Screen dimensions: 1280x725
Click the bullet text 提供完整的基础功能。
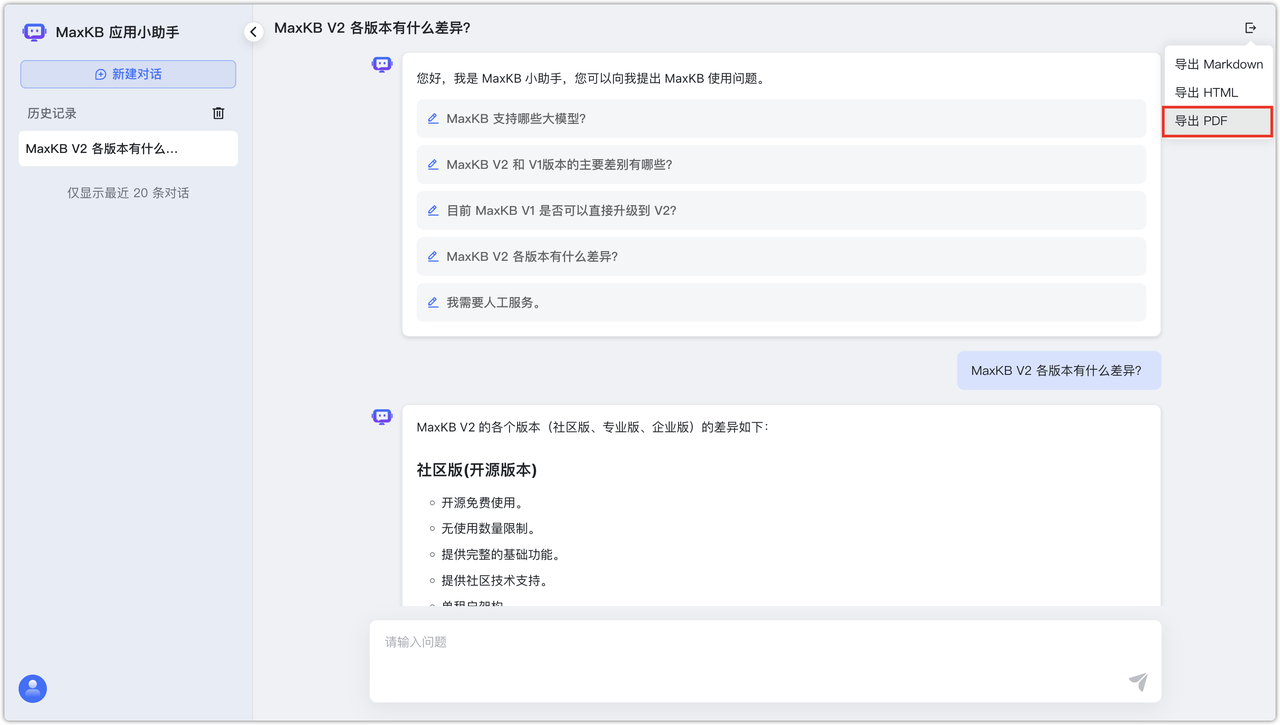[x=501, y=554]
